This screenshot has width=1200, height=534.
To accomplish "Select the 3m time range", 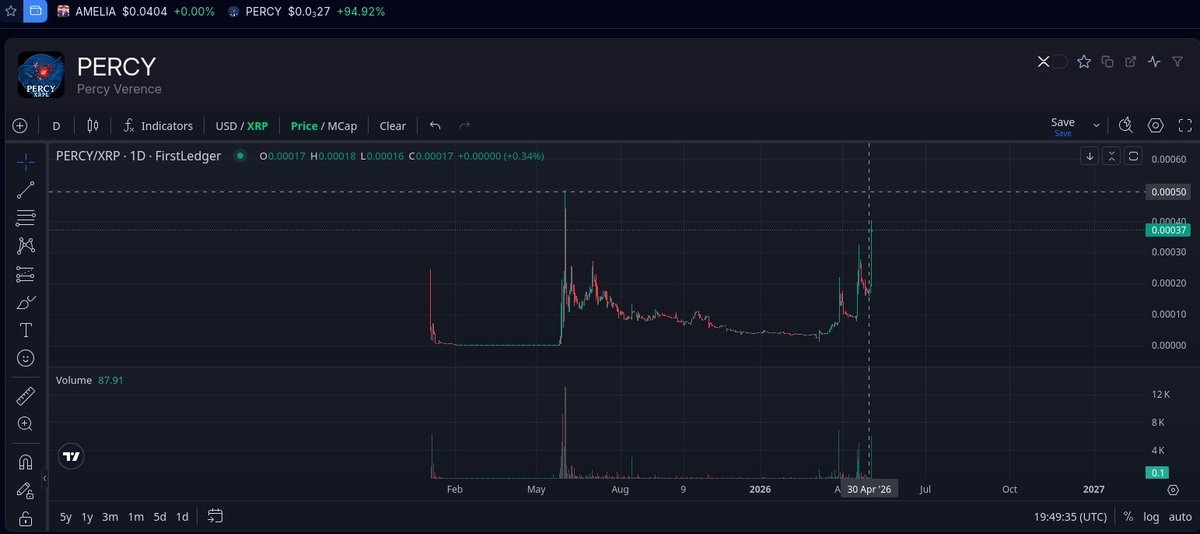I will pyautogui.click(x=110, y=517).
